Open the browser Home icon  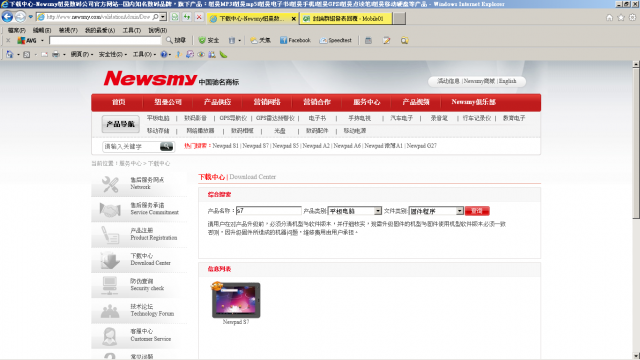609,18
